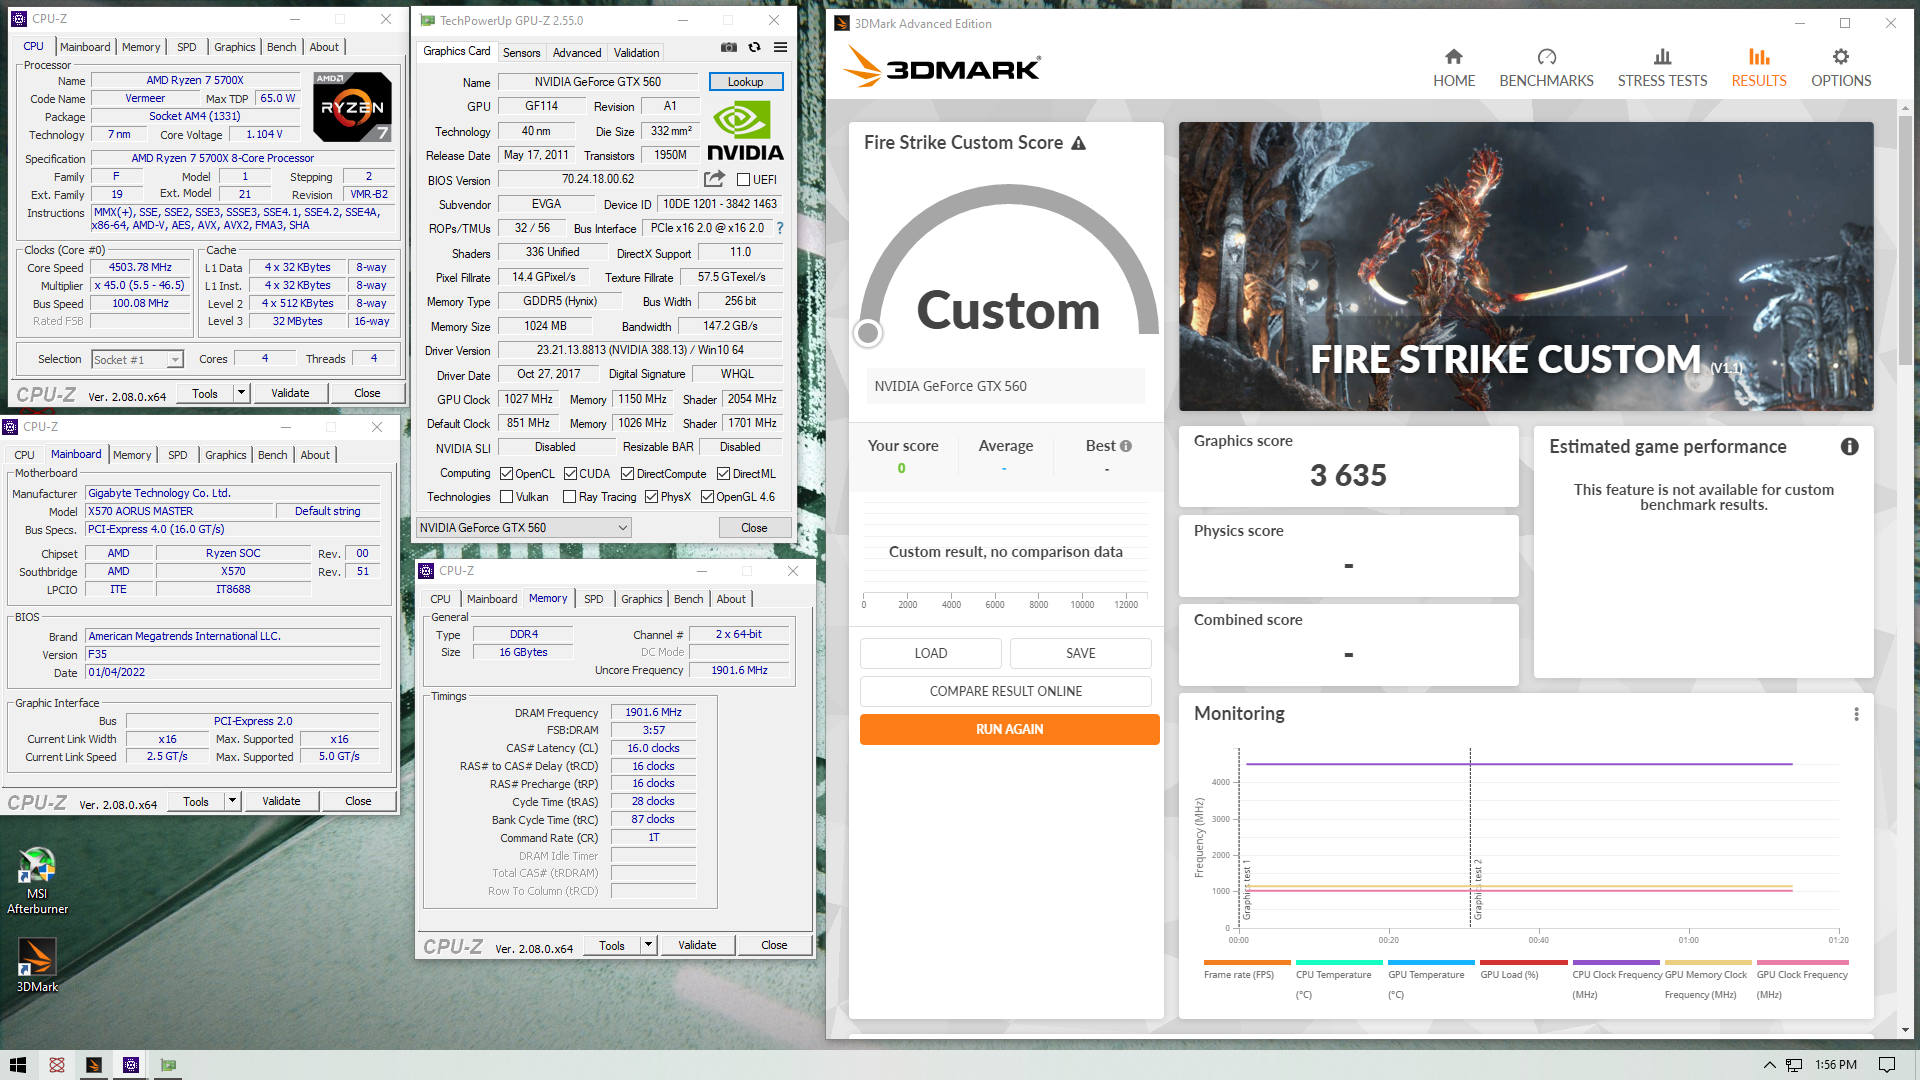The image size is (1920, 1080).
Task: Click the Graphics test 2 marker line
Action: 1470,838
